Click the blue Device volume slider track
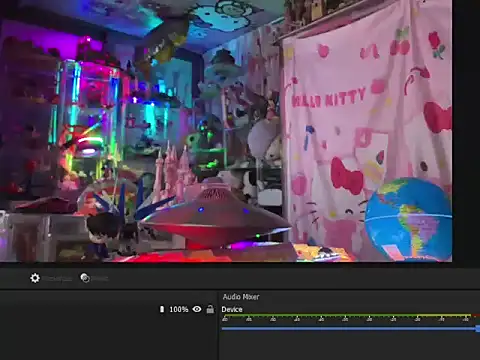Viewport: 480px width, 360px height. tap(349, 329)
